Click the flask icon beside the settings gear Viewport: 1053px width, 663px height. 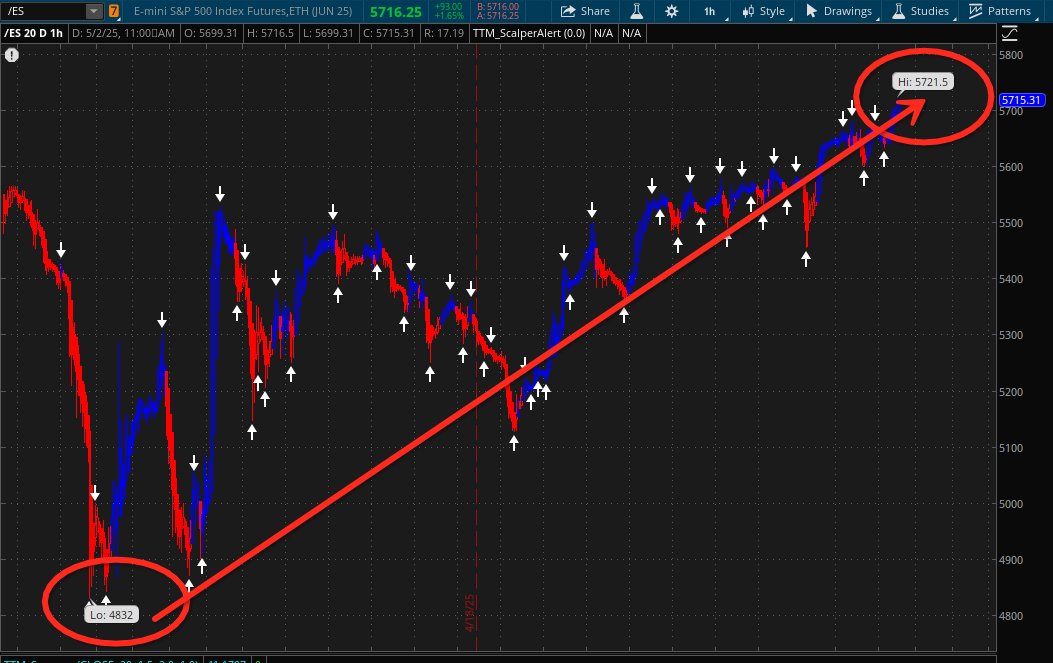(636, 12)
